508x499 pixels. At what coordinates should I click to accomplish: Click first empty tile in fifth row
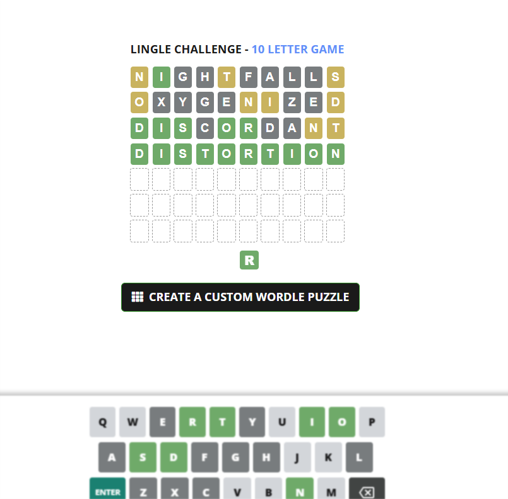pos(139,179)
